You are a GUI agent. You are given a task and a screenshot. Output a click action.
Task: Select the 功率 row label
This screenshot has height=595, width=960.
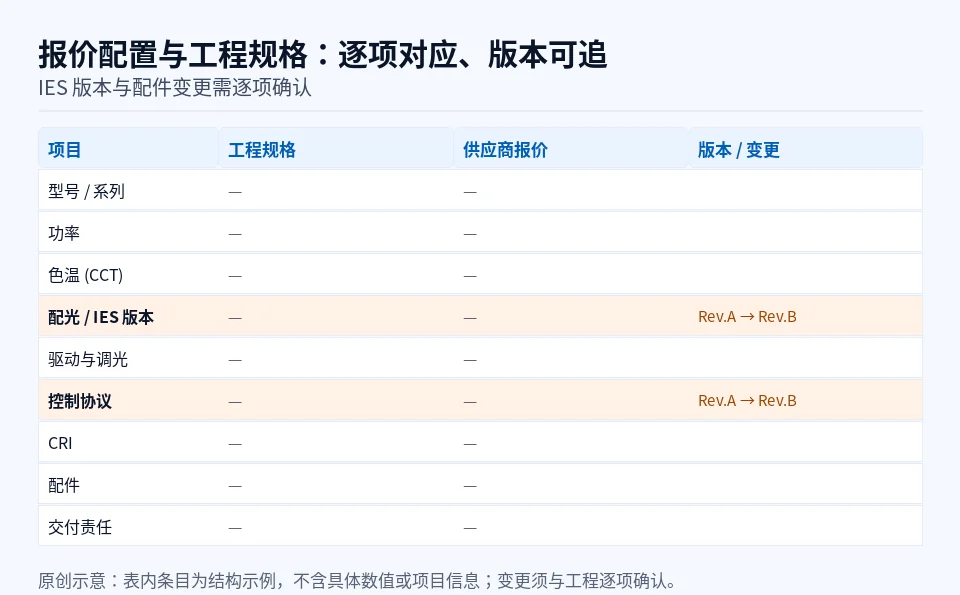[64, 233]
